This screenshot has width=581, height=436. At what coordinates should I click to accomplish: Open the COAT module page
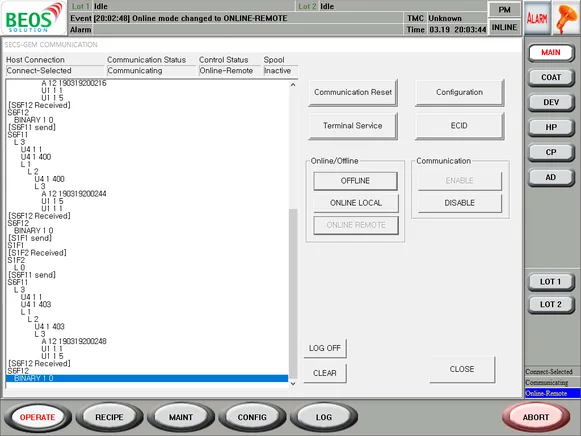tap(551, 77)
